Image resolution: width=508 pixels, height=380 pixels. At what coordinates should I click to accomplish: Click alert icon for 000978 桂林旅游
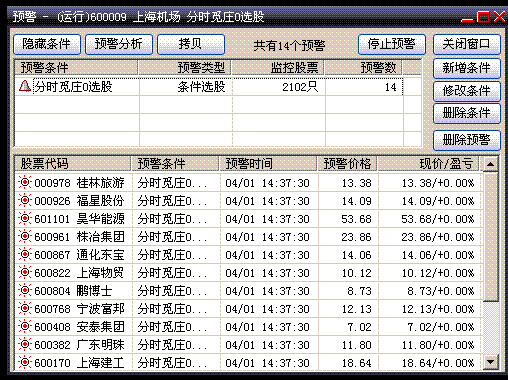pyautogui.click(x=25, y=183)
